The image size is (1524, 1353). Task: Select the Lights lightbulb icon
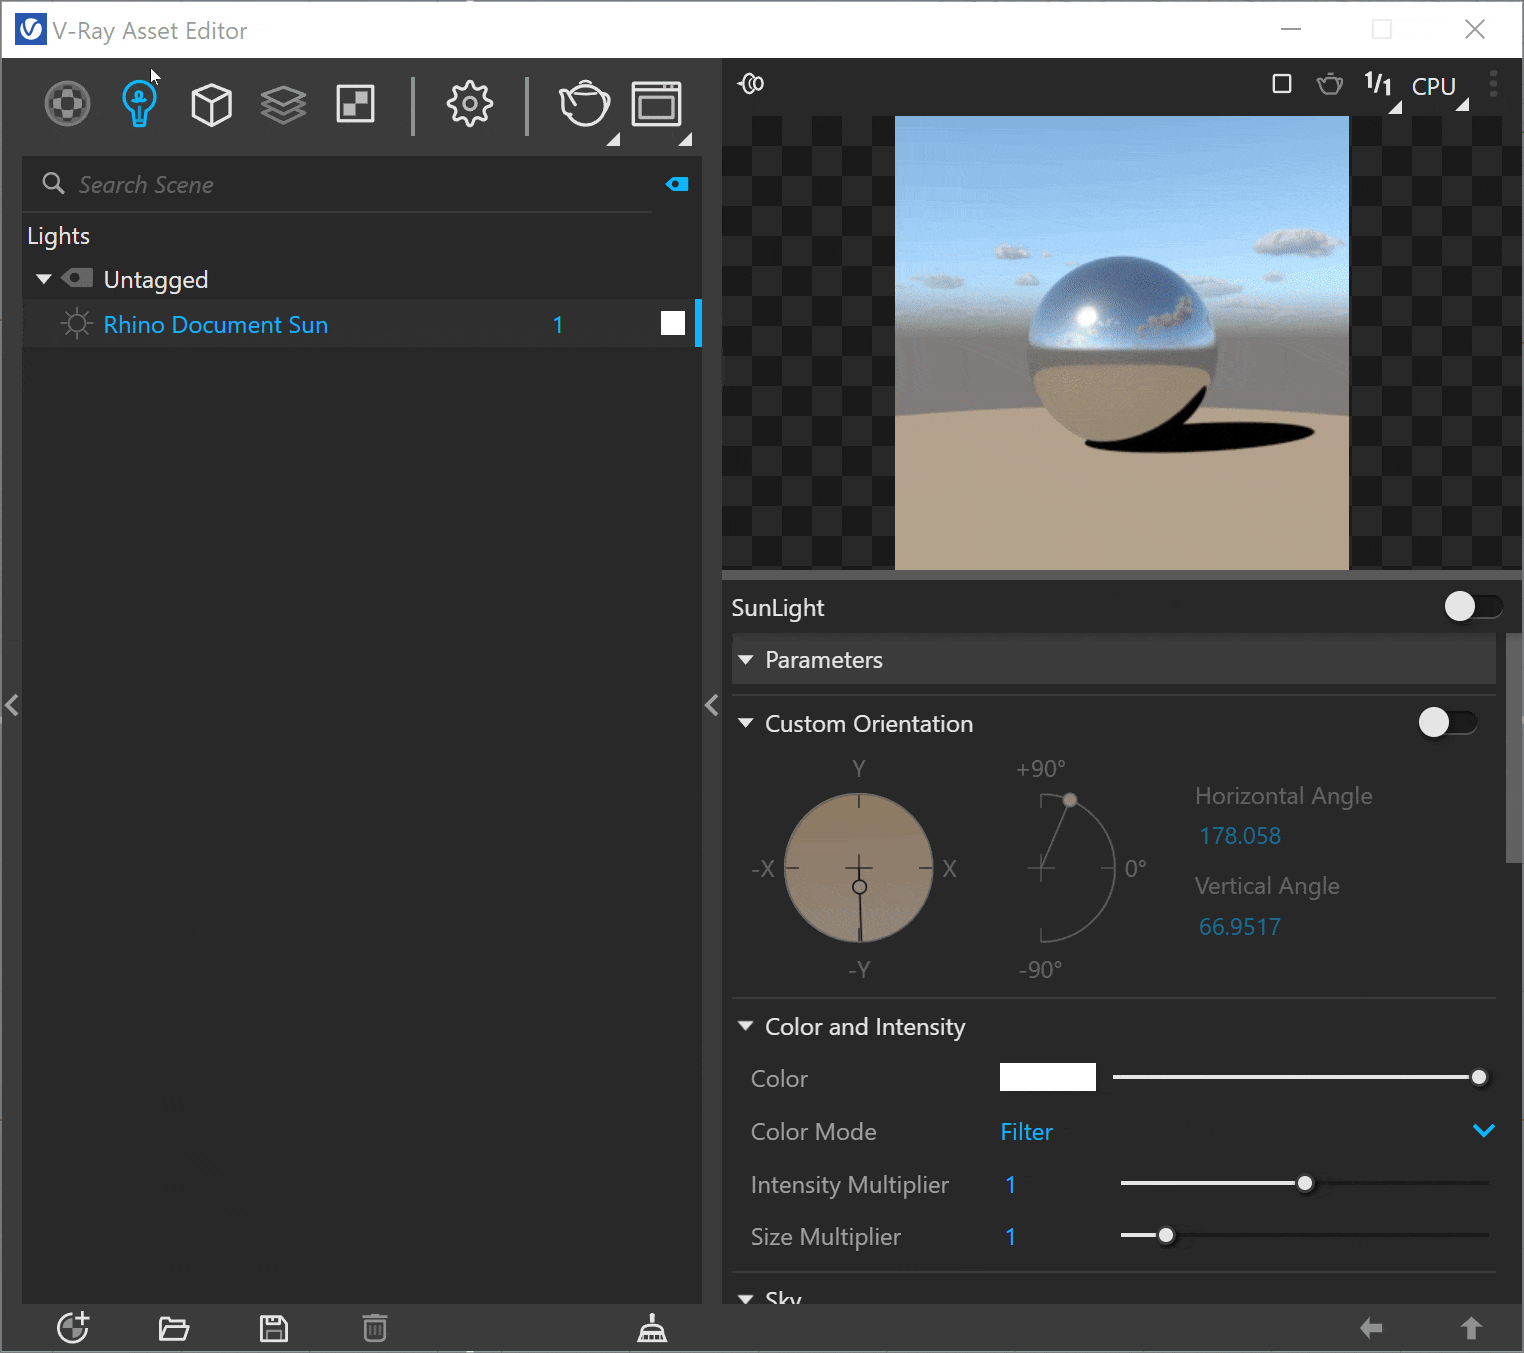pos(139,104)
